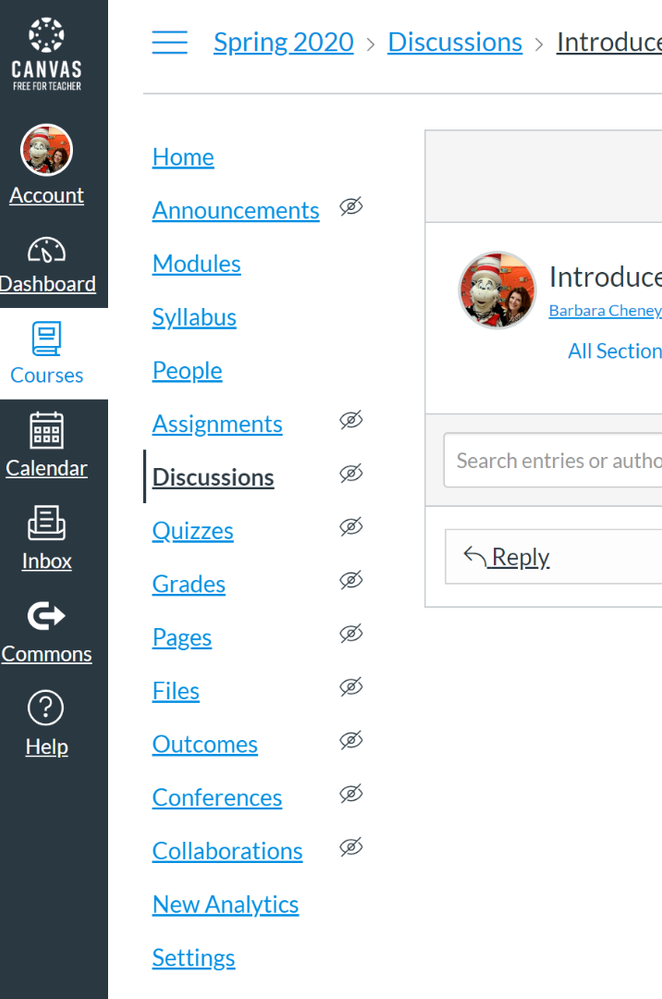Open the Settings course menu item
The image size is (662, 999).
pyautogui.click(x=193, y=958)
